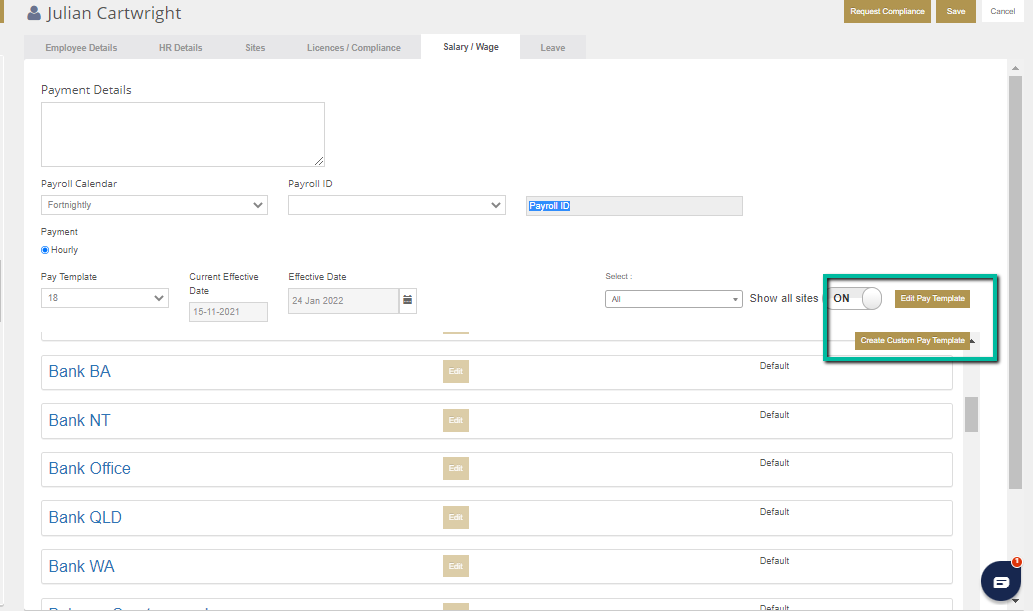Click the Default label in Bank Office row
Screen dimensions: 1033x611
pos(774,463)
